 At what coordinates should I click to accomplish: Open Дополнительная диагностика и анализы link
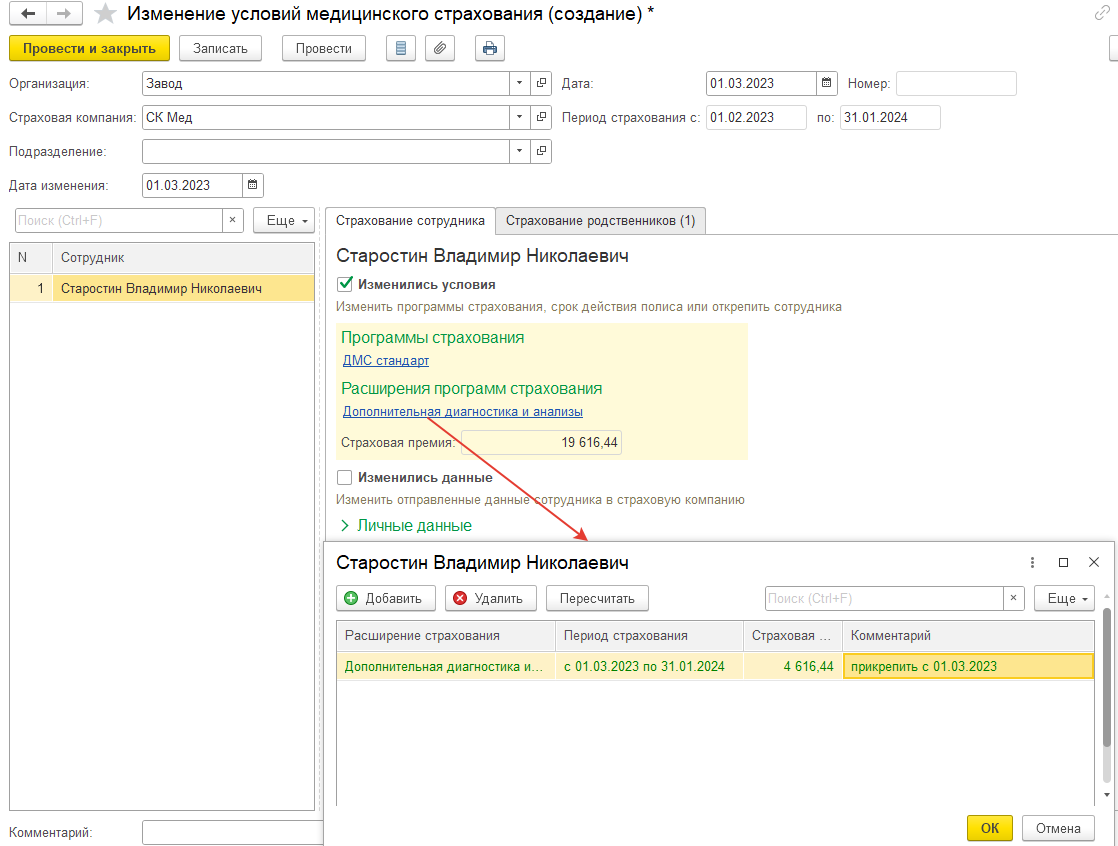click(x=463, y=411)
